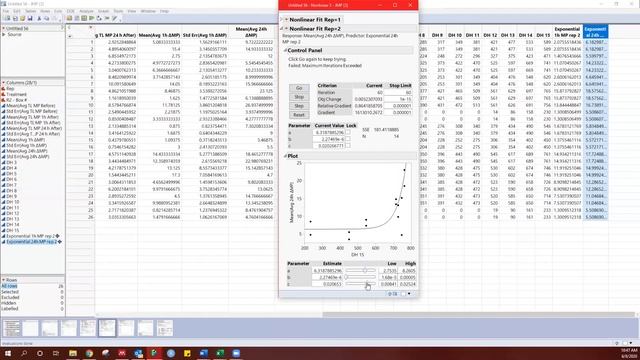This screenshot has height=360, width=640.
Task: Open Excel from the taskbar
Action: coord(220,353)
